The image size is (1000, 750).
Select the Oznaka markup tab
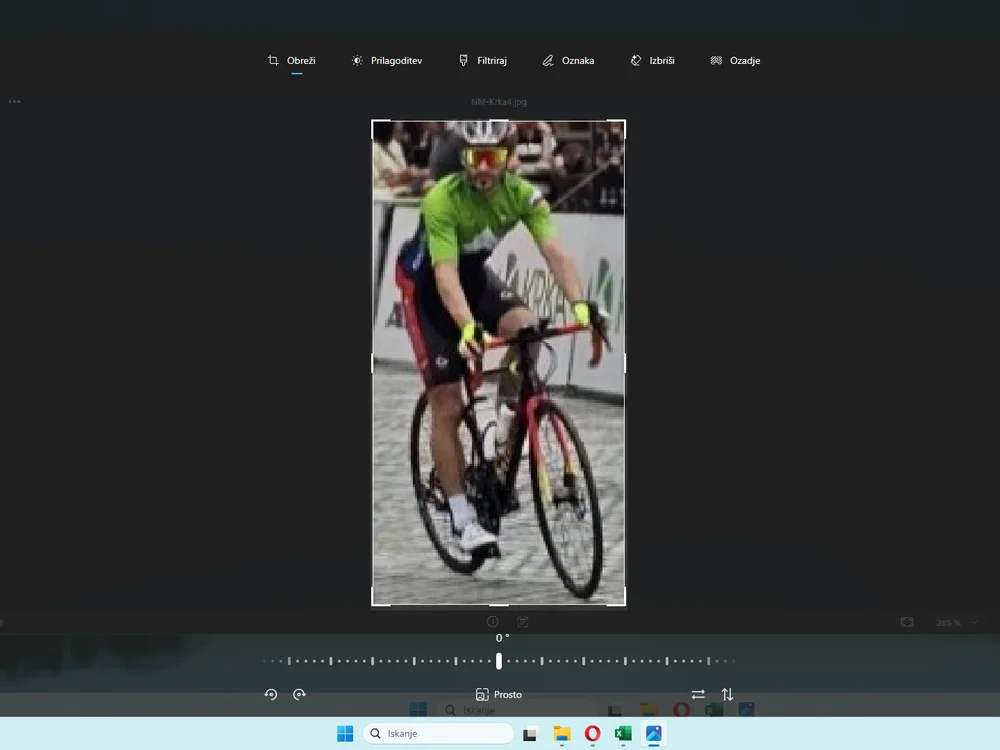click(568, 61)
